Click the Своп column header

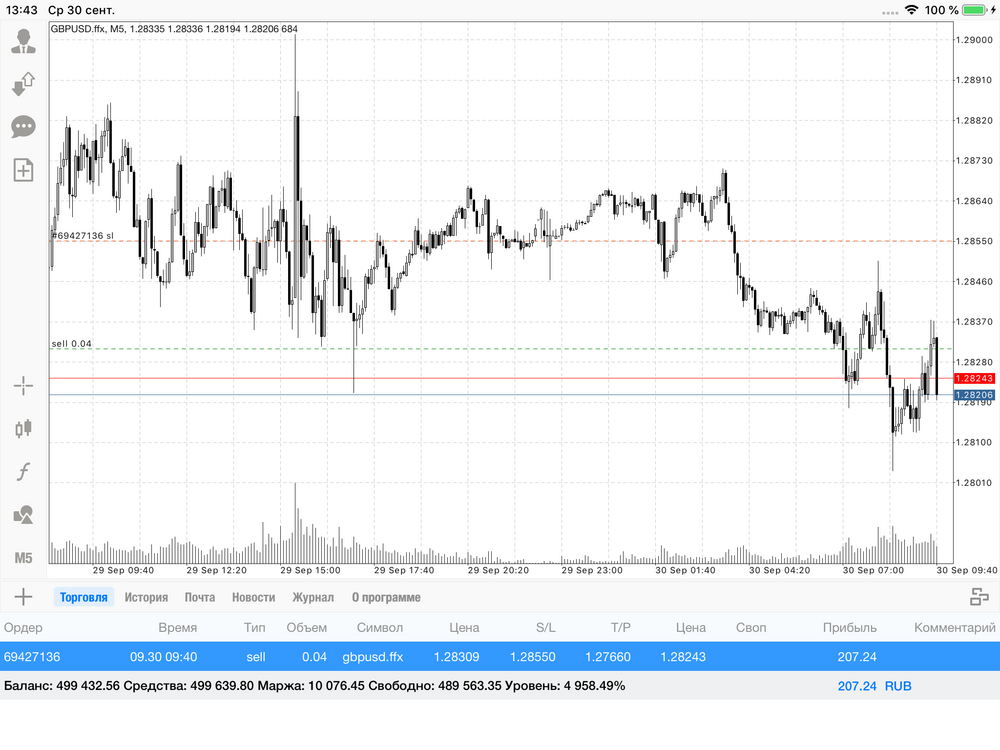pyautogui.click(x=751, y=628)
